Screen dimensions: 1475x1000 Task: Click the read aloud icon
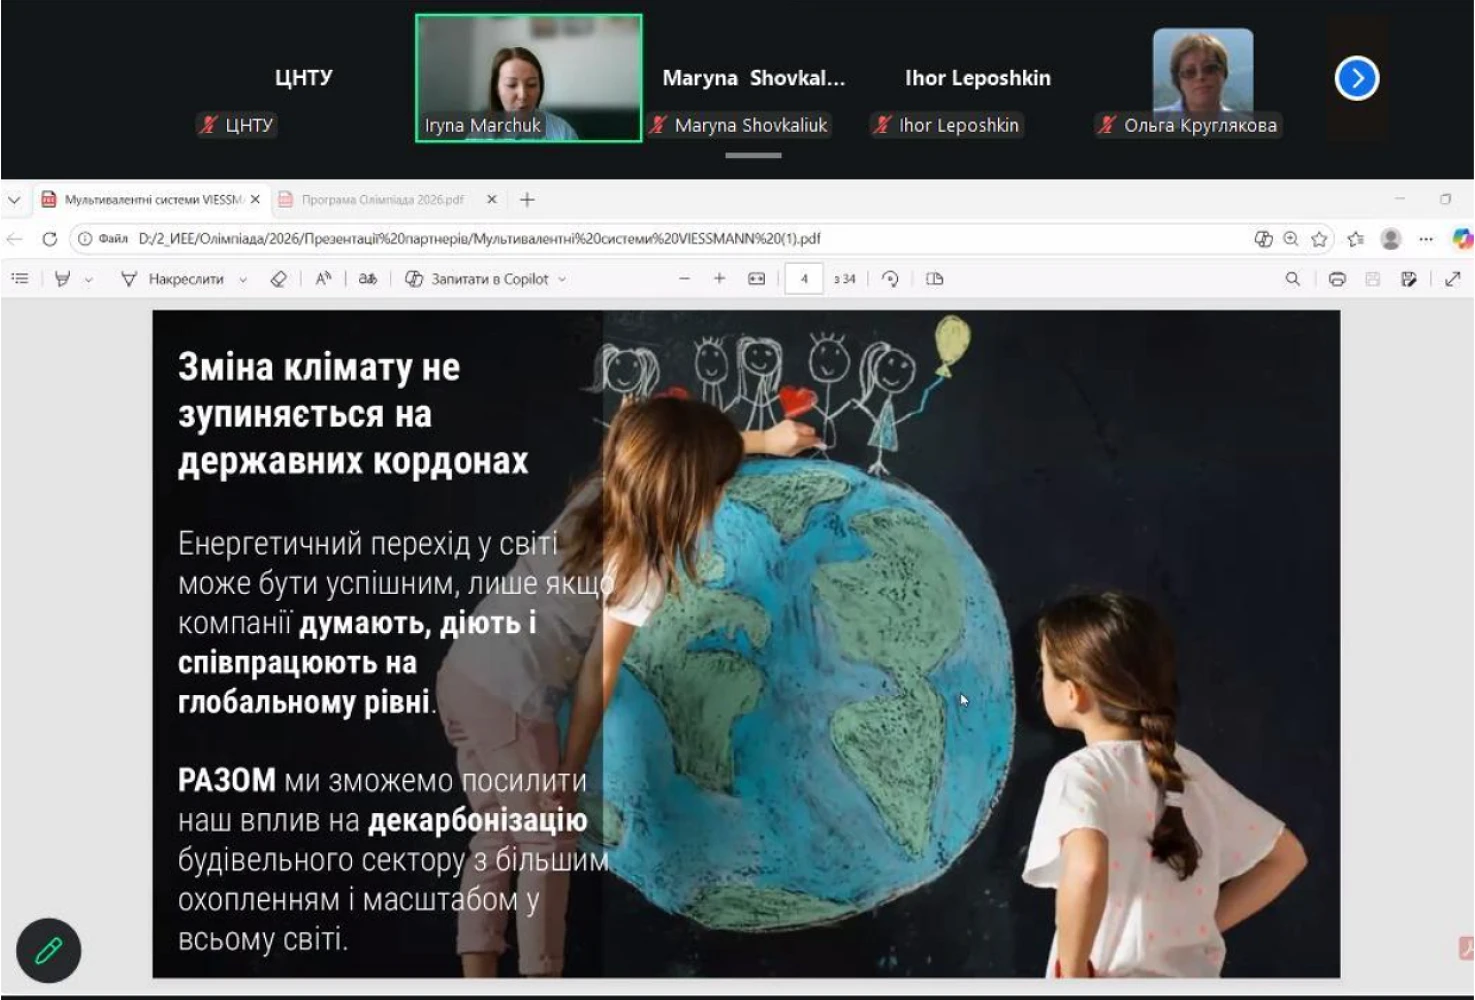point(323,279)
